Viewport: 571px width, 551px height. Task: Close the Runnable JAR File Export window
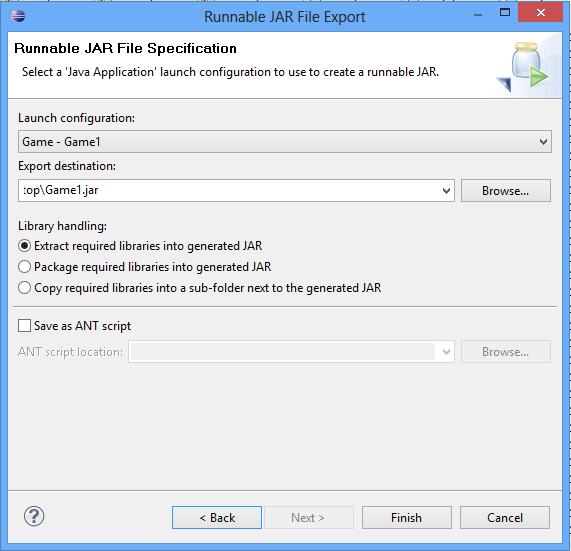click(x=541, y=13)
